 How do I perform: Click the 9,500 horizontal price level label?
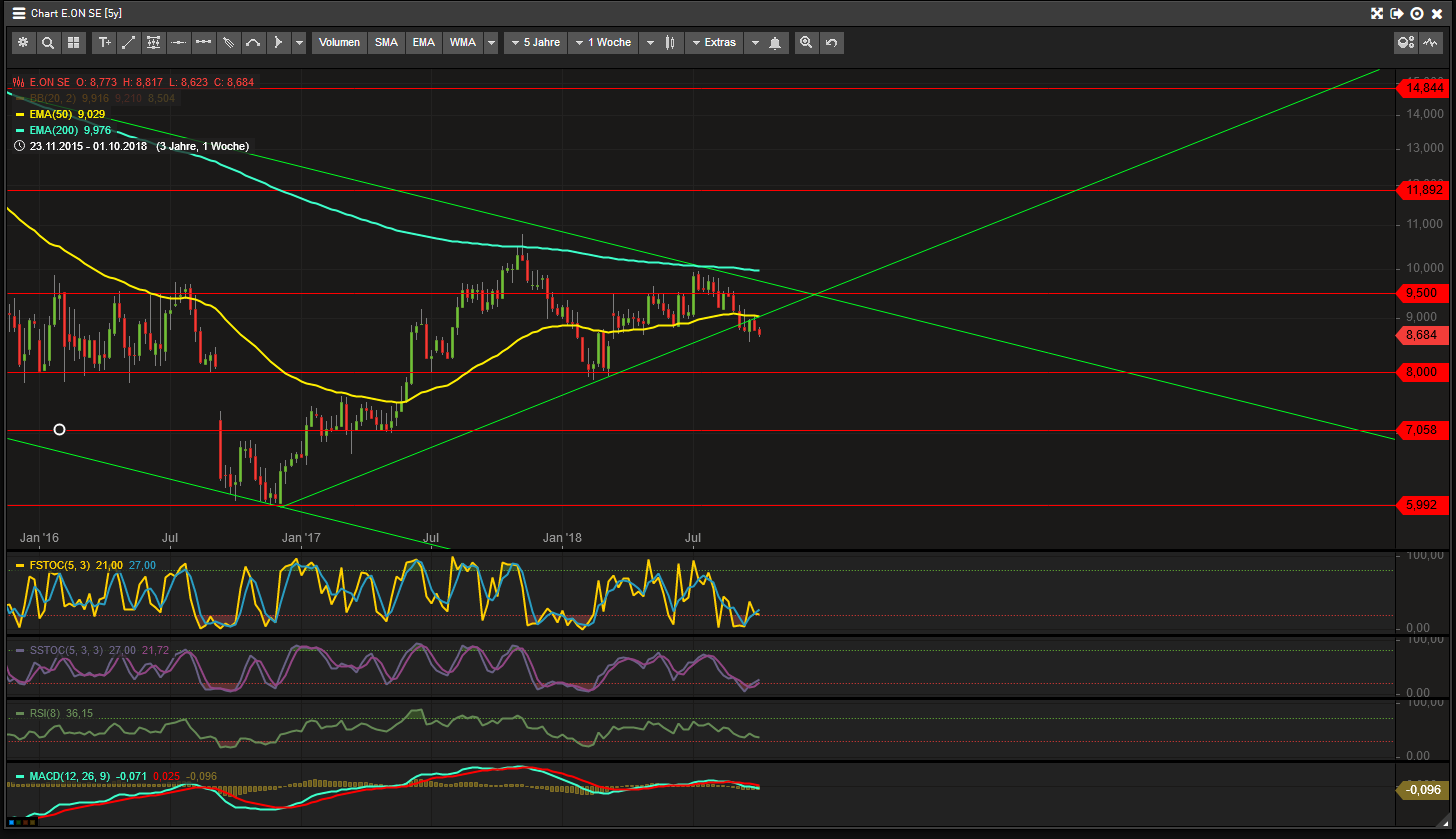pos(1421,293)
